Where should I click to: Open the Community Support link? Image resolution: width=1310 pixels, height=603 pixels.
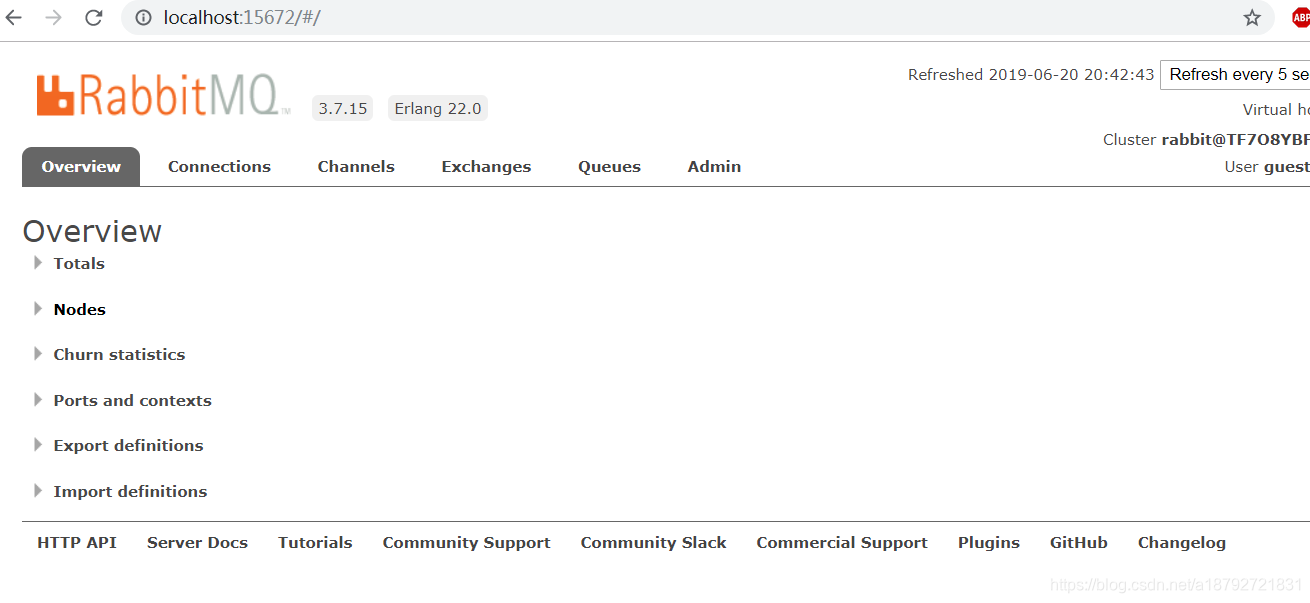[x=466, y=542]
